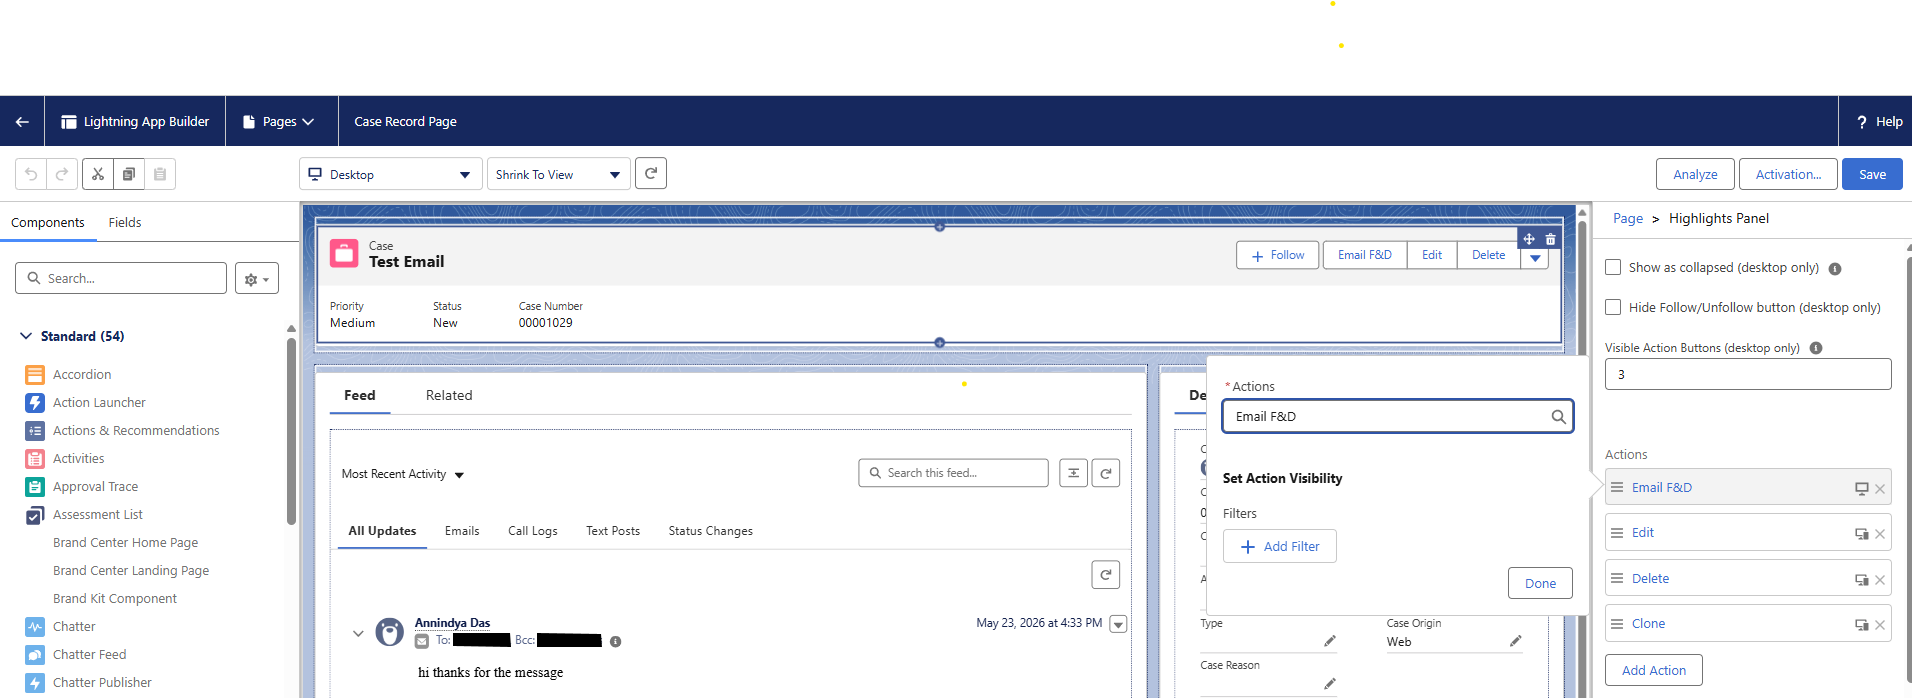The image size is (1912, 698).
Task: Collapse the Standard (54) components section
Action: 26,336
